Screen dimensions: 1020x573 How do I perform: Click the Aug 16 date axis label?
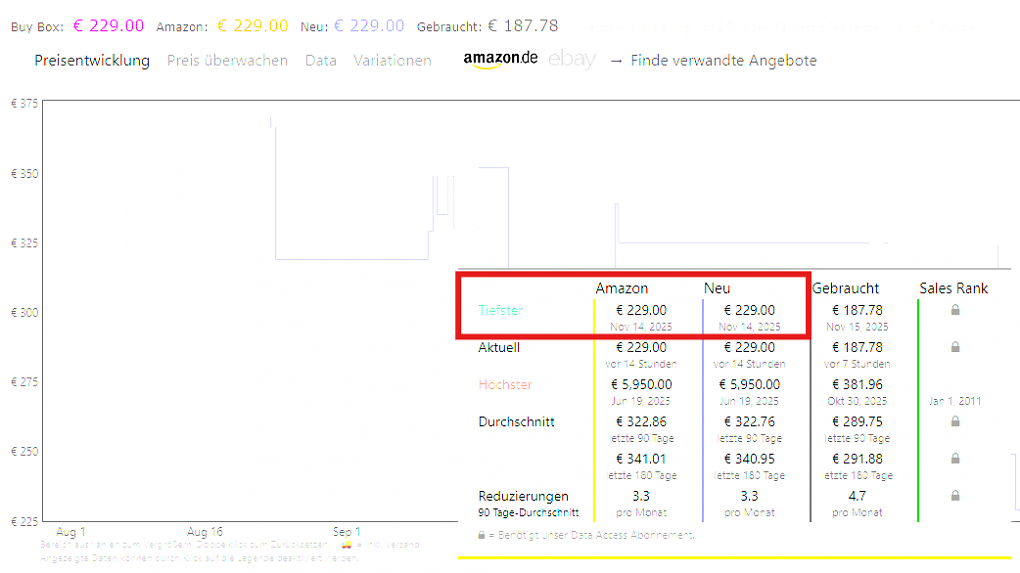pos(204,532)
